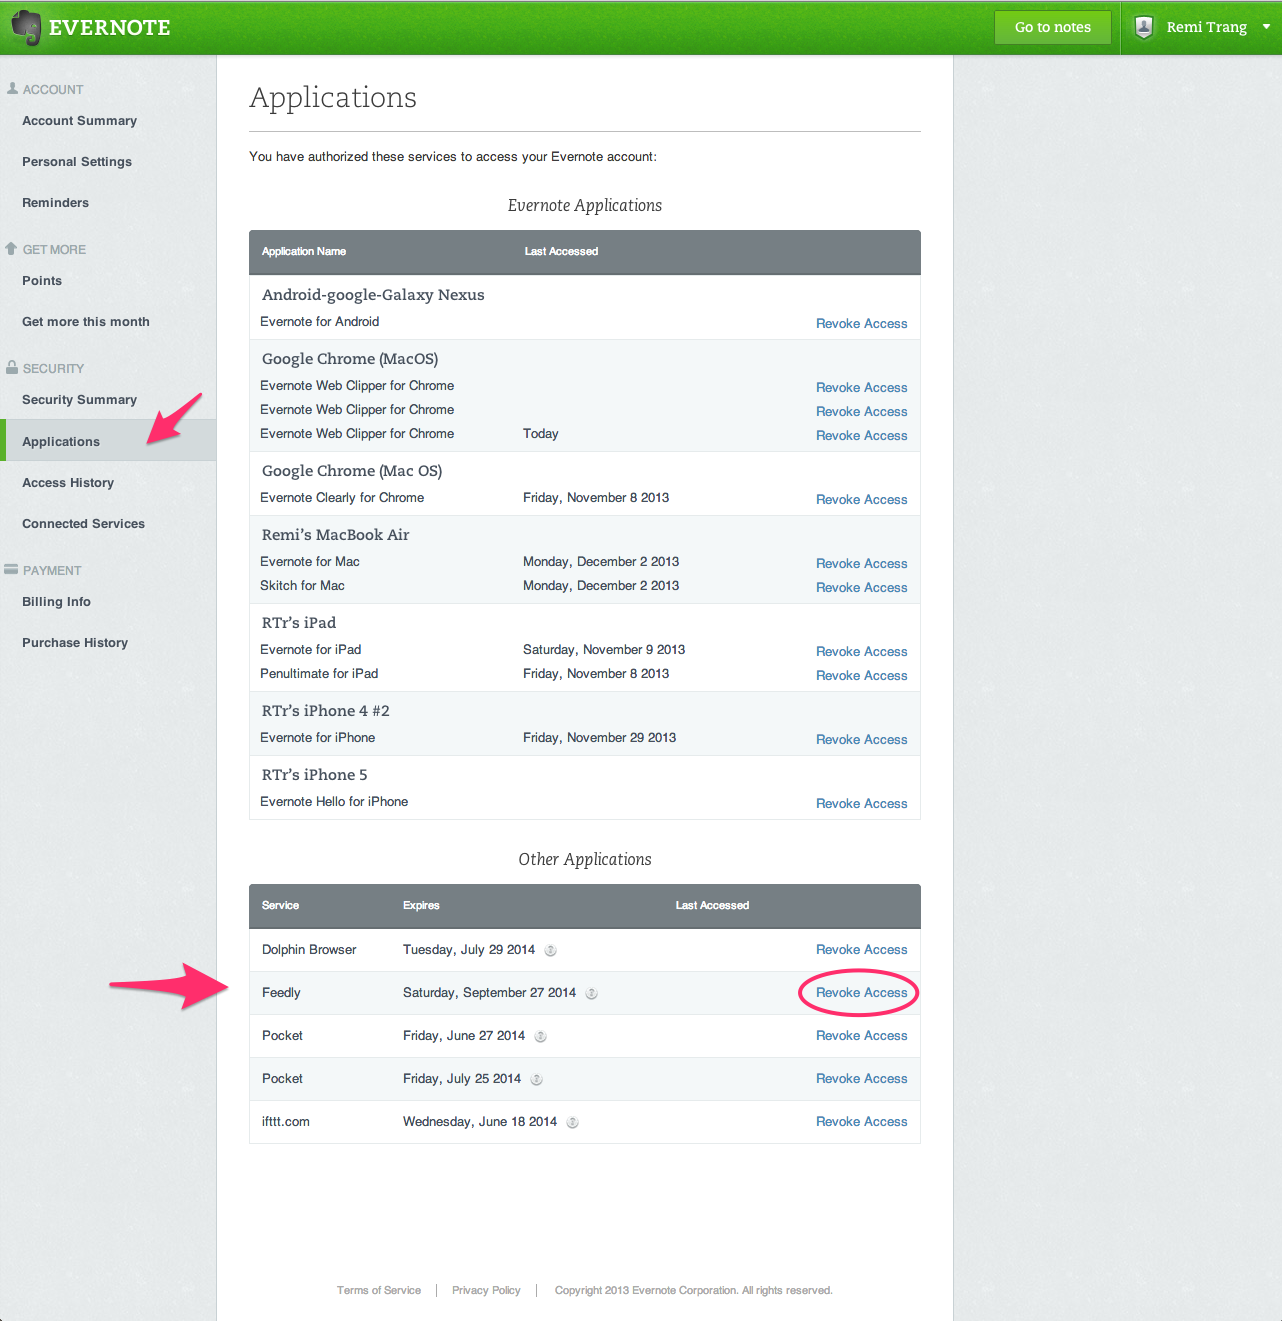The height and width of the screenshot is (1321, 1282).
Task: Click the info icon beside Feedly expiry date
Action: (x=591, y=993)
